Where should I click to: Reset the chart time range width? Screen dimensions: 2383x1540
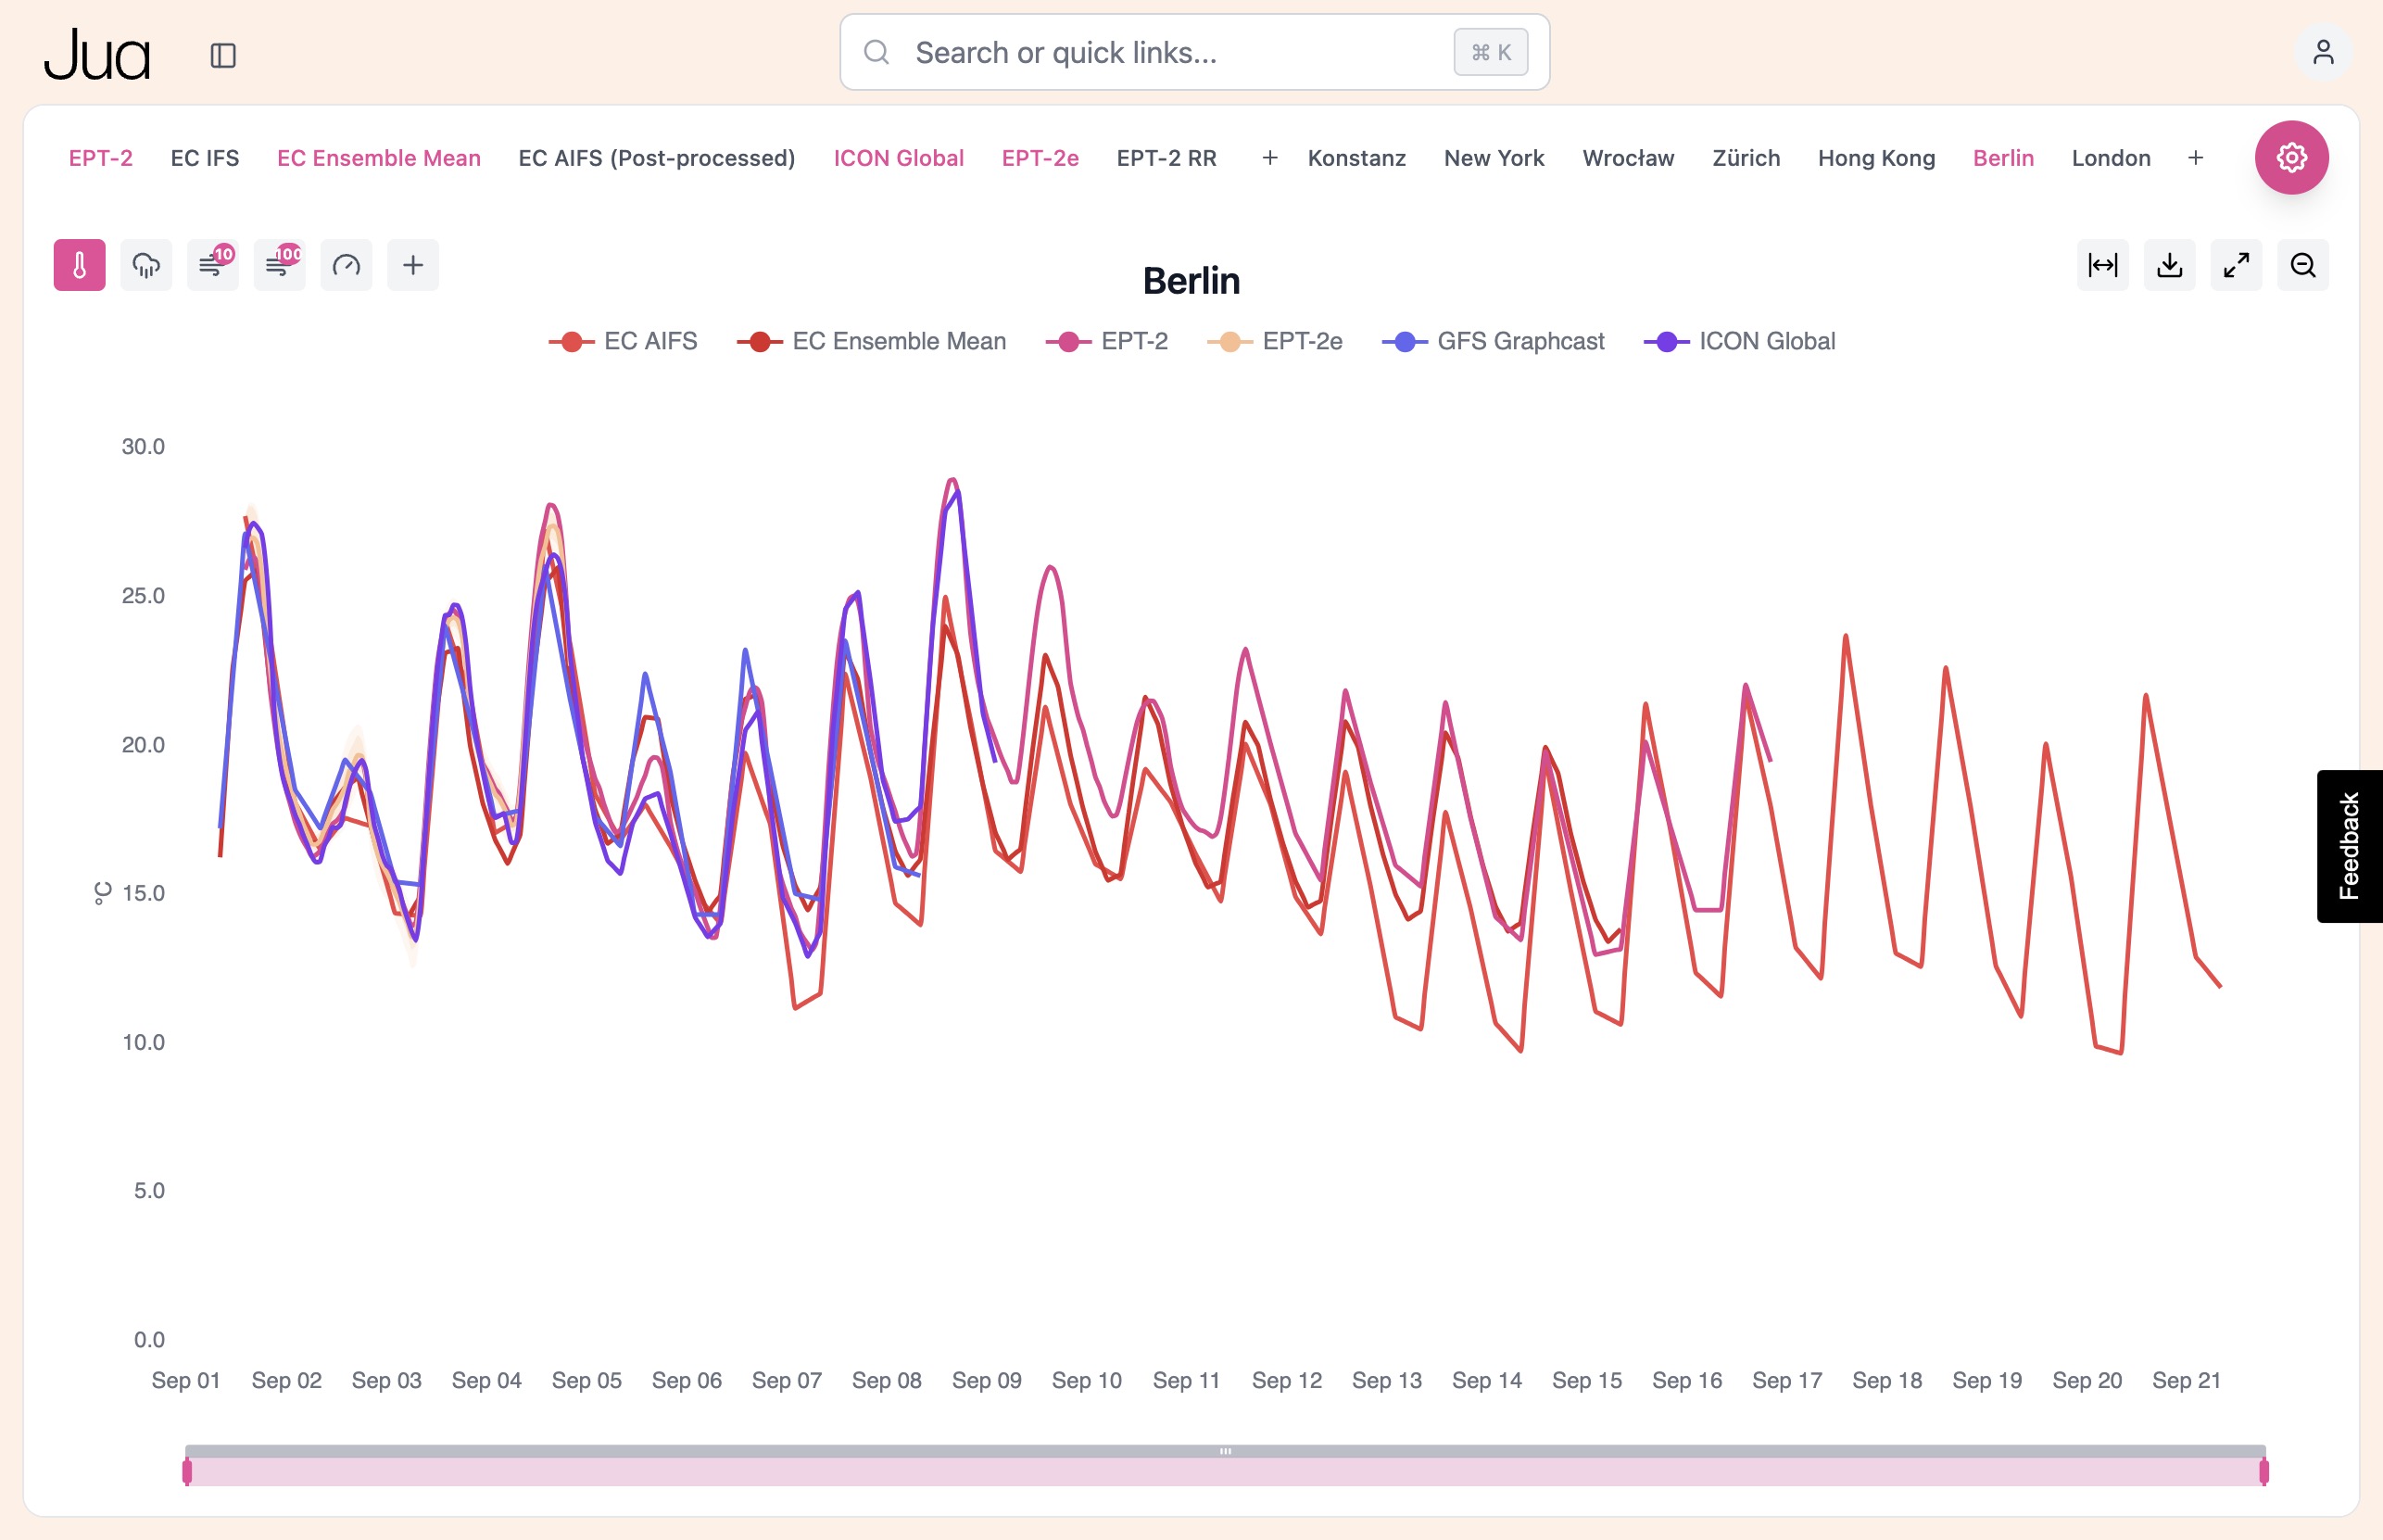click(2103, 265)
